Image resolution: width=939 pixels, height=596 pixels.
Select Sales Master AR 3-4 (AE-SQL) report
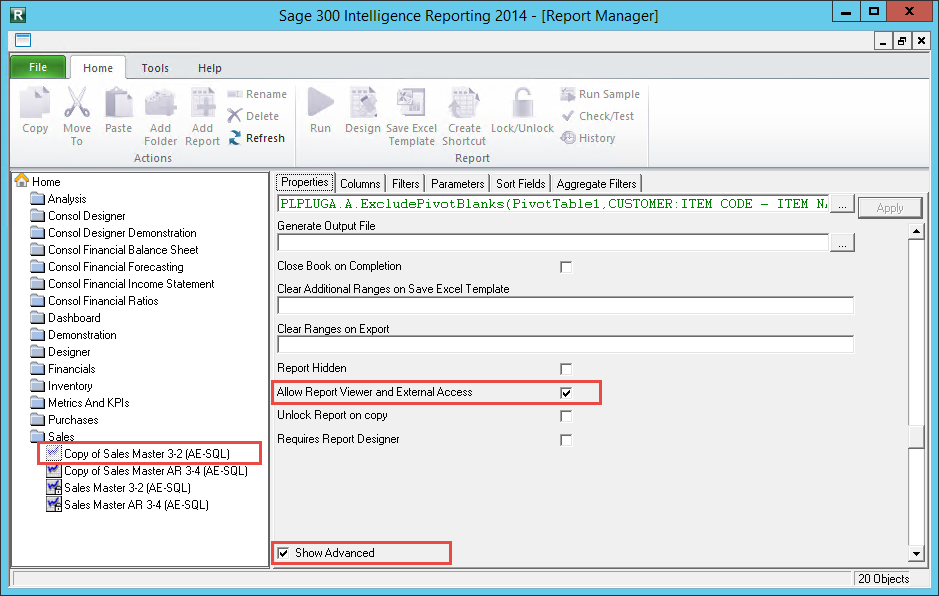[136, 505]
